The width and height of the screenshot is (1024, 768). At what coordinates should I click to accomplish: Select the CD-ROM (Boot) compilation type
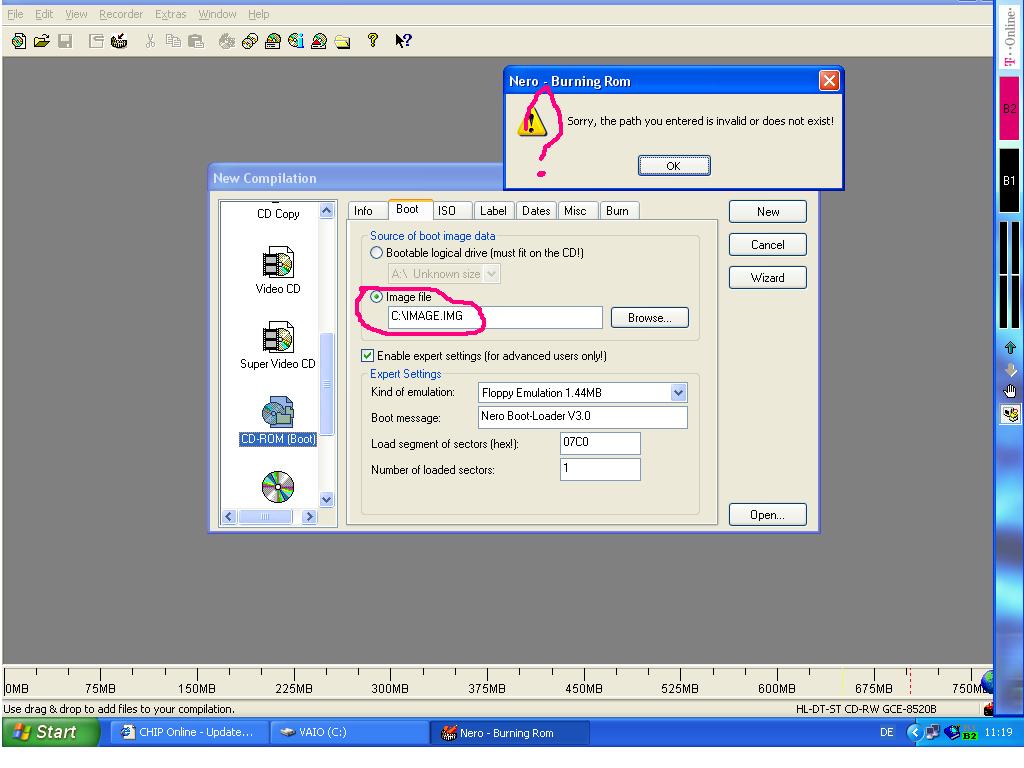click(x=278, y=421)
